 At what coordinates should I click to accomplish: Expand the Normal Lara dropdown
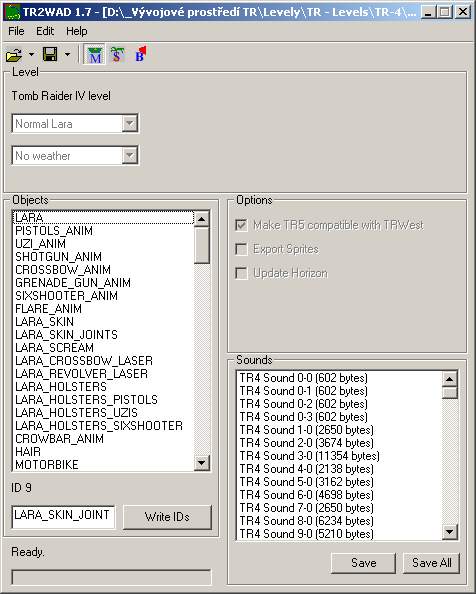click(x=130, y=123)
